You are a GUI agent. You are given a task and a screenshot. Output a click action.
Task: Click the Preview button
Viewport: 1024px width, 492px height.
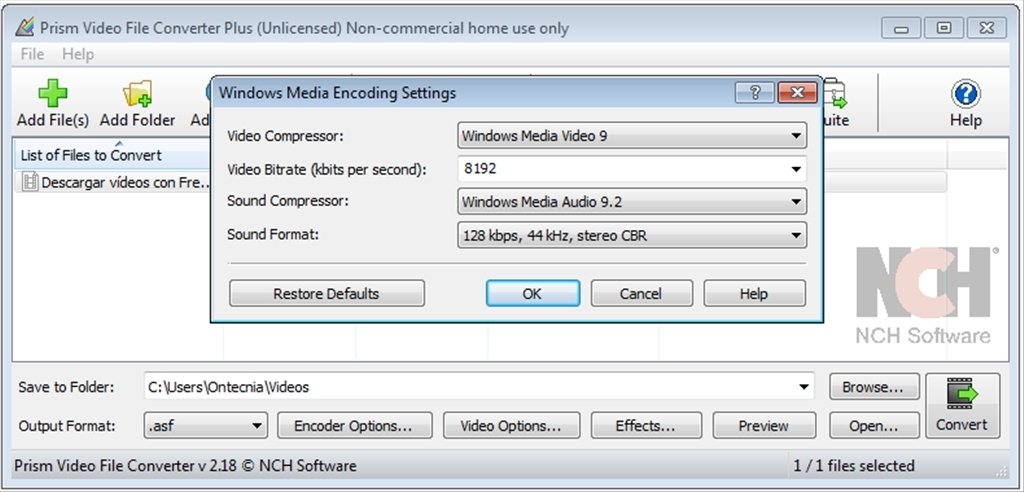click(764, 426)
